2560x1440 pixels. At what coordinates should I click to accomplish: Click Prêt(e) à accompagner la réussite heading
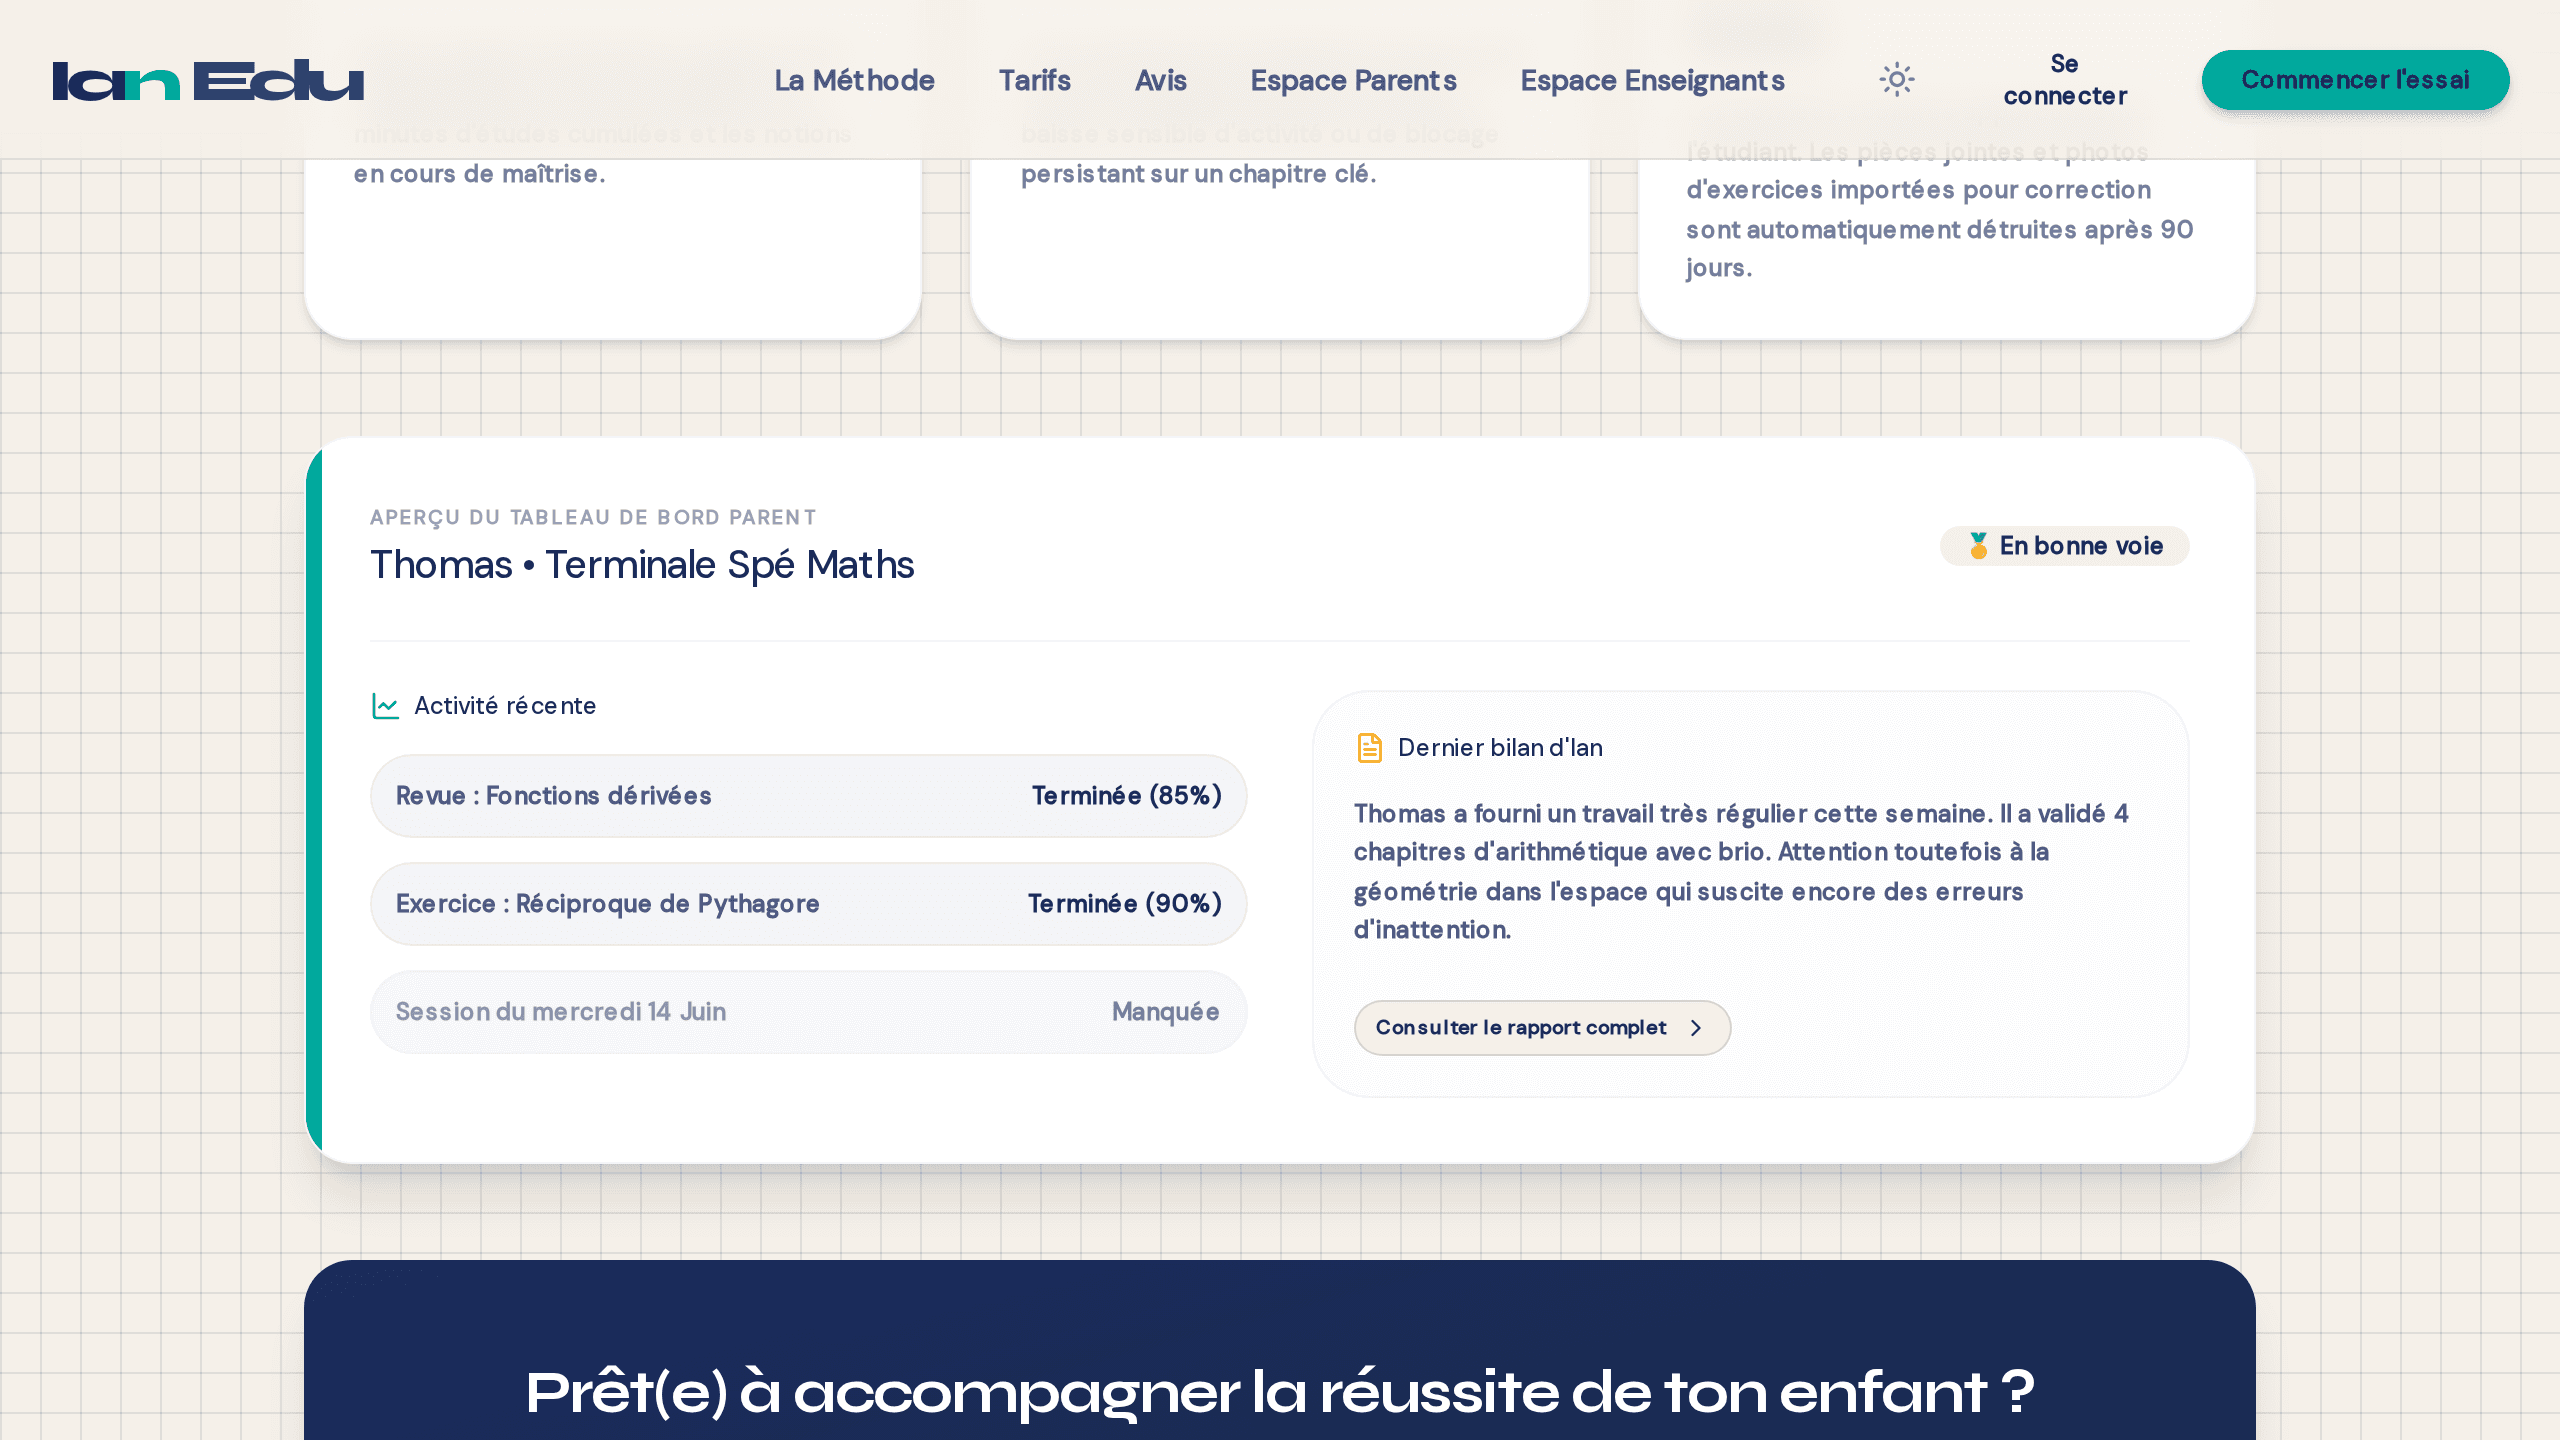[1280, 1392]
